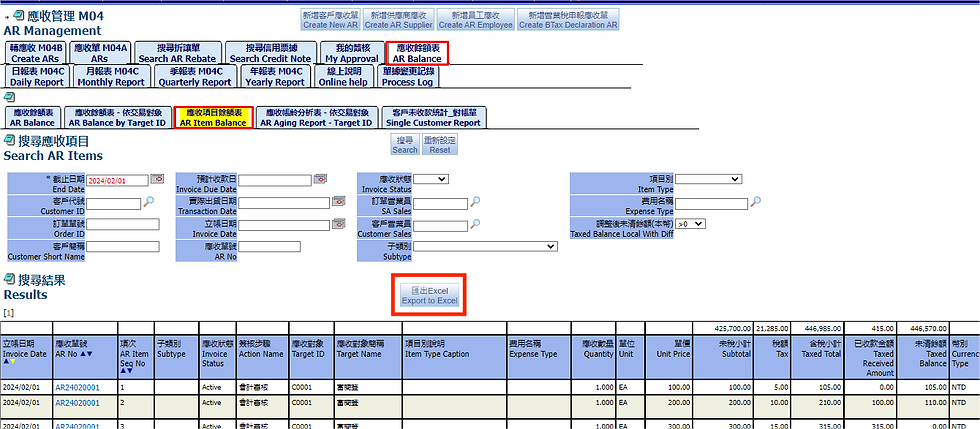
Task: Click the Search button
Action: tap(405, 145)
